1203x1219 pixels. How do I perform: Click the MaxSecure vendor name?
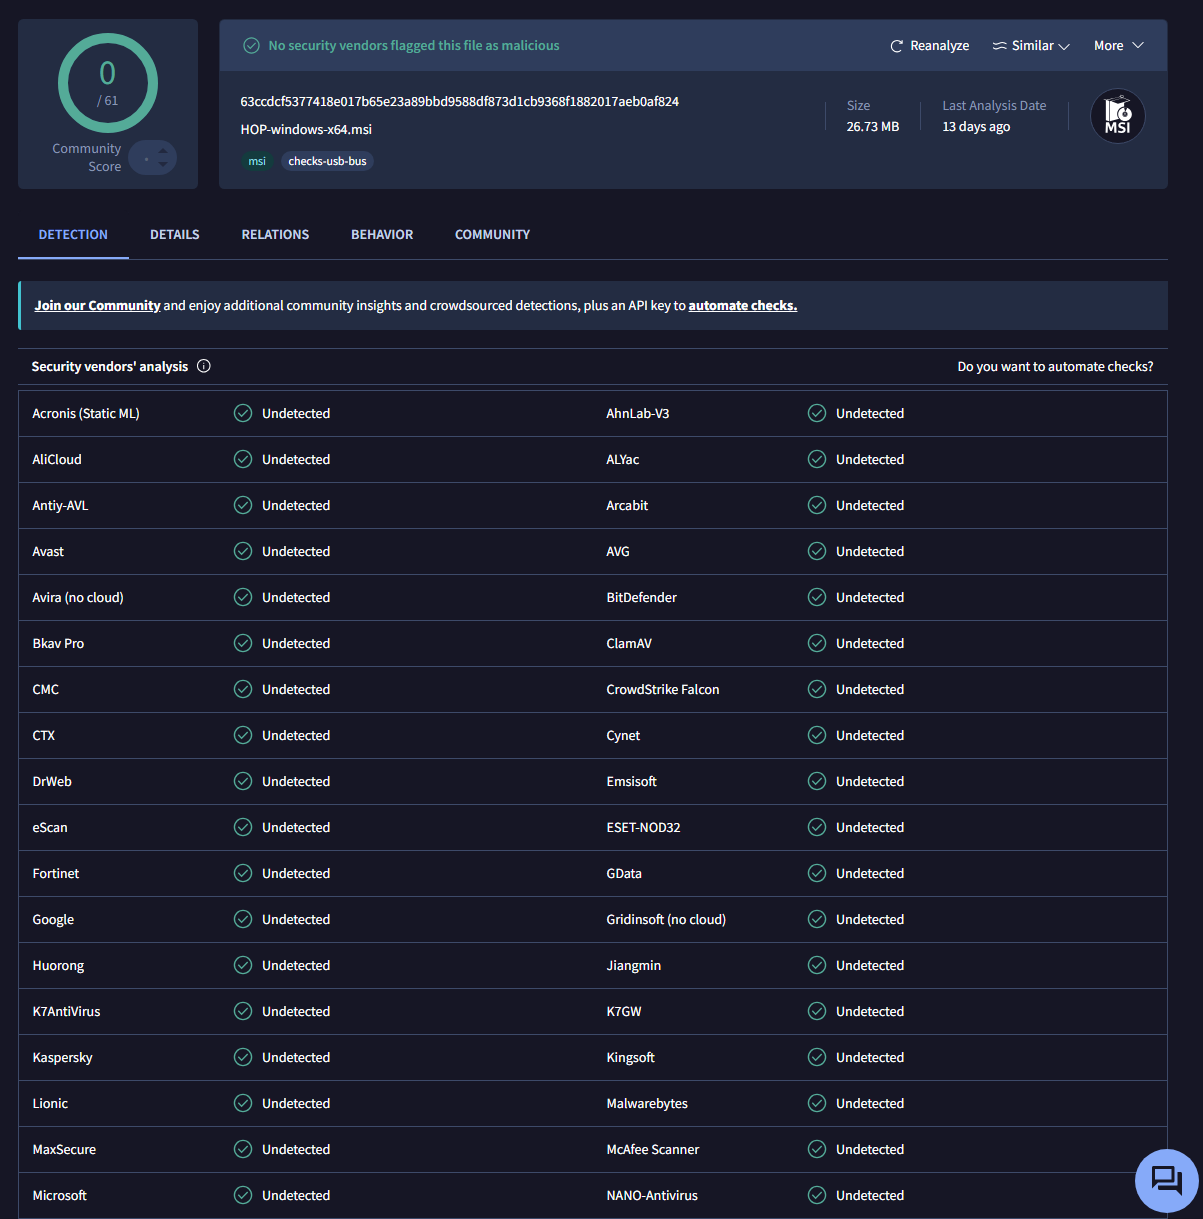64,1149
